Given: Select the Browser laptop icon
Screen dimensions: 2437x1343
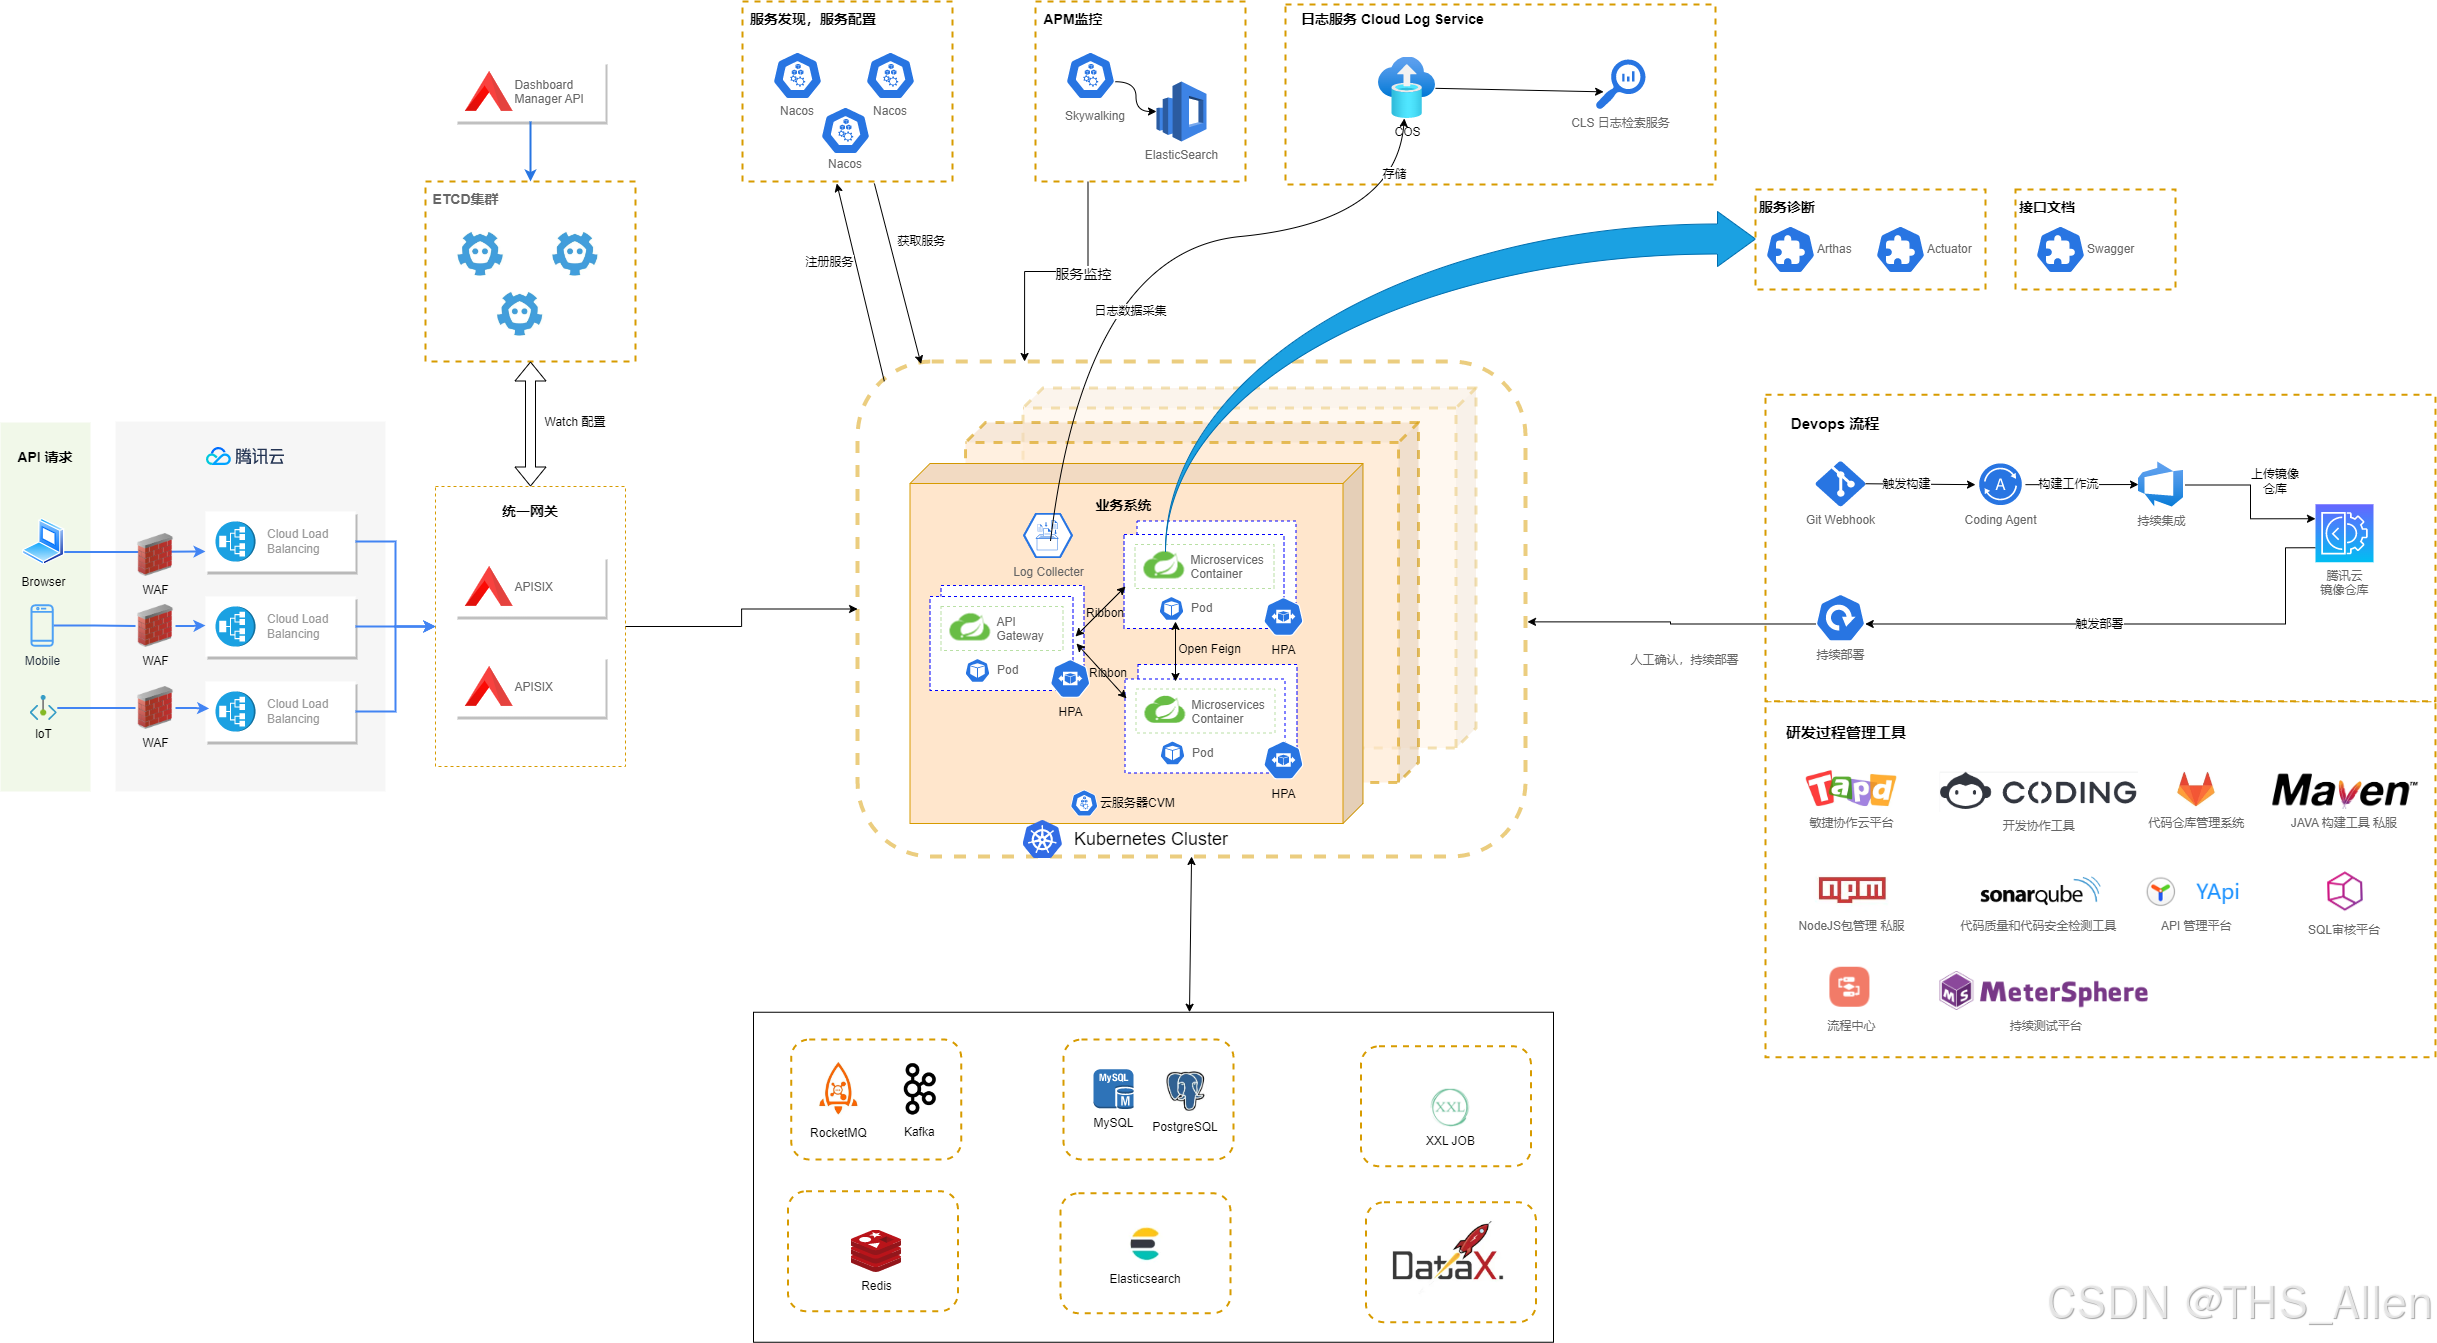Looking at the screenshot, I should click(44, 542).
